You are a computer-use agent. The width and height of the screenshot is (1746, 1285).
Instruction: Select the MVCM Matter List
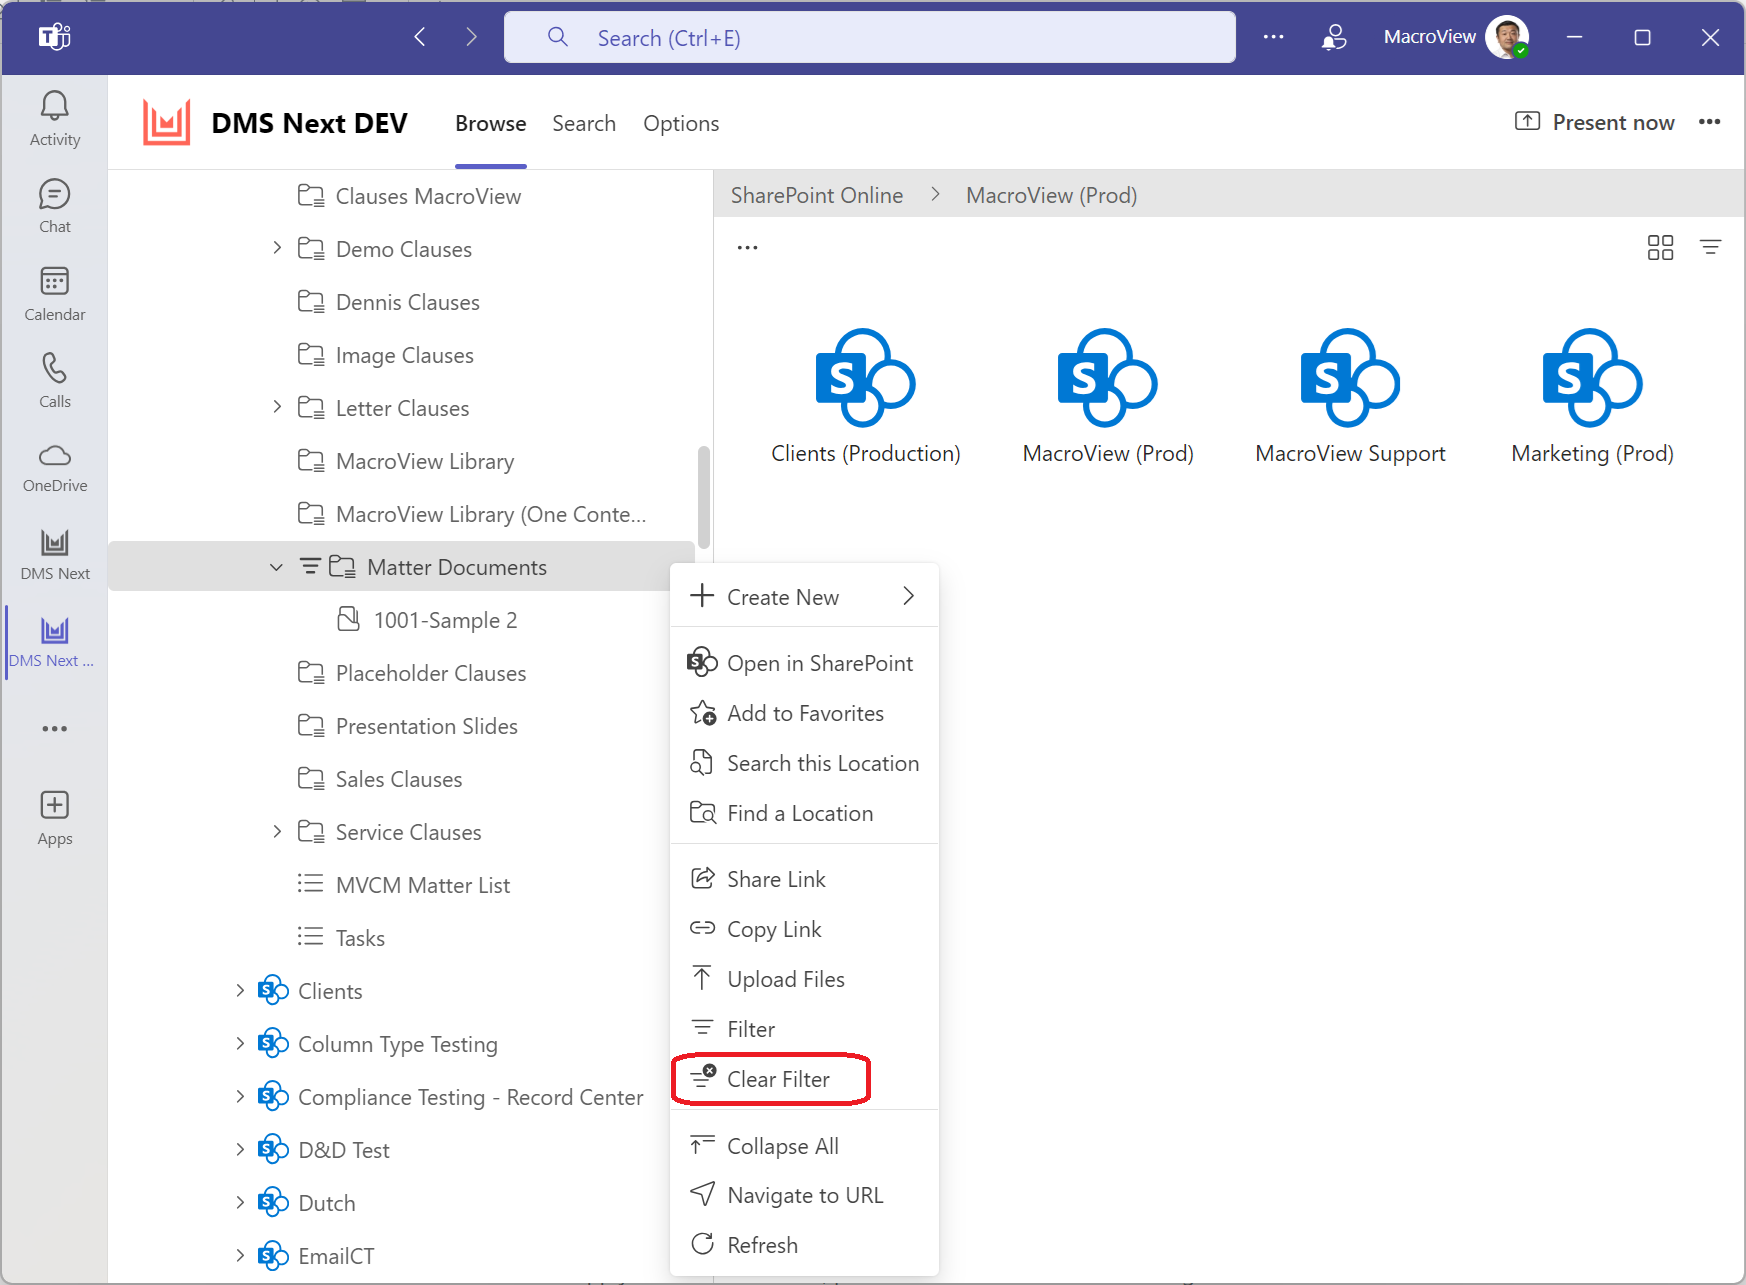click(422, 885)
